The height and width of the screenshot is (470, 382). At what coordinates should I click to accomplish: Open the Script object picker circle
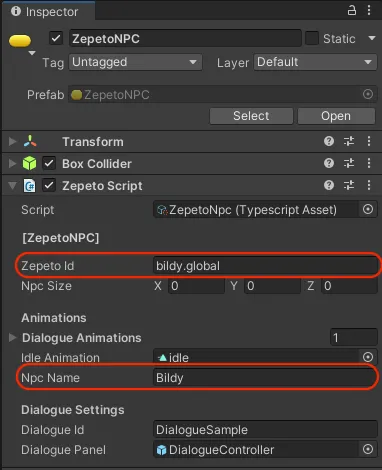click(x=368, y=209)
